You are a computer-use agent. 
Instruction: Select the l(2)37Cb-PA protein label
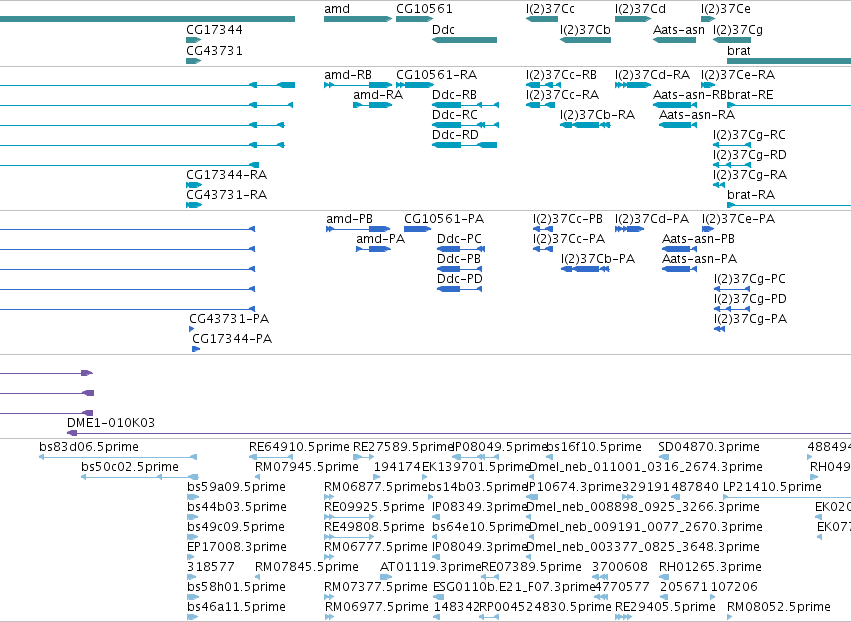tap(598, 258)
